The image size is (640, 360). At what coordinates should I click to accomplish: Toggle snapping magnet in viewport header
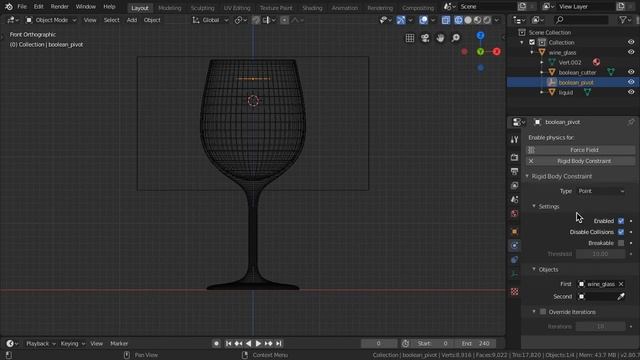pyautogui.click(x=256, y=20)
